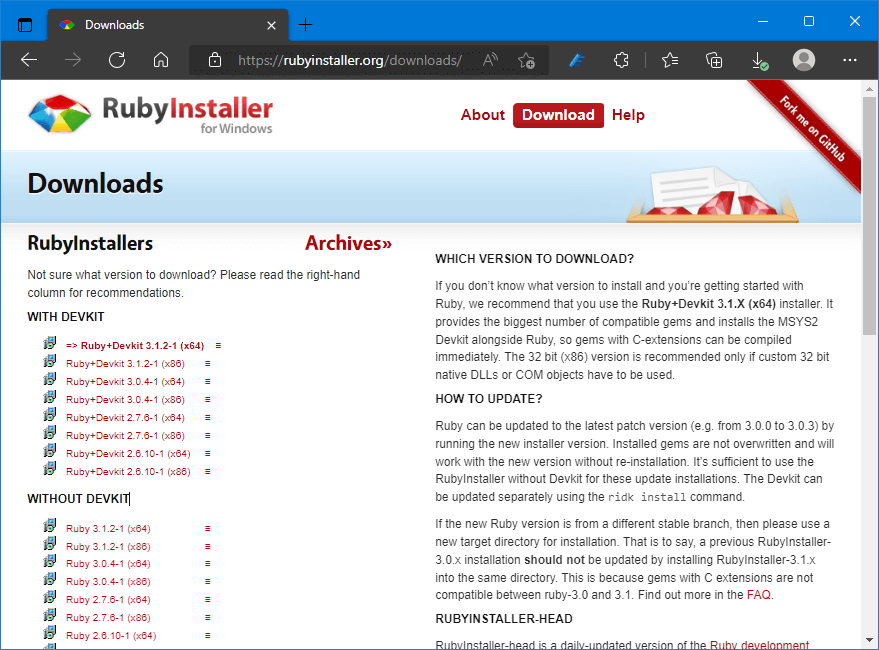Expand details for Ruby+Devkit 2.6.10-1 (x64)

pos(207,454)
